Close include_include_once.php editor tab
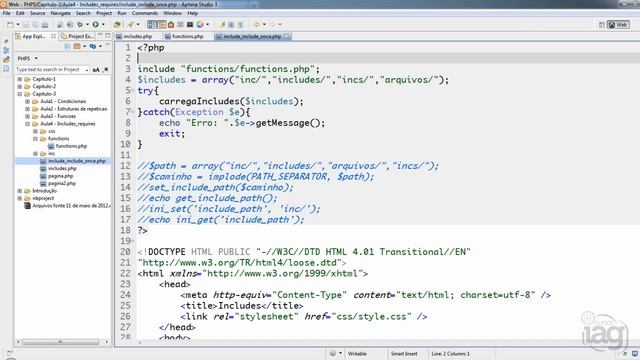This screenshot has height=360, width=640. (287, 36)
